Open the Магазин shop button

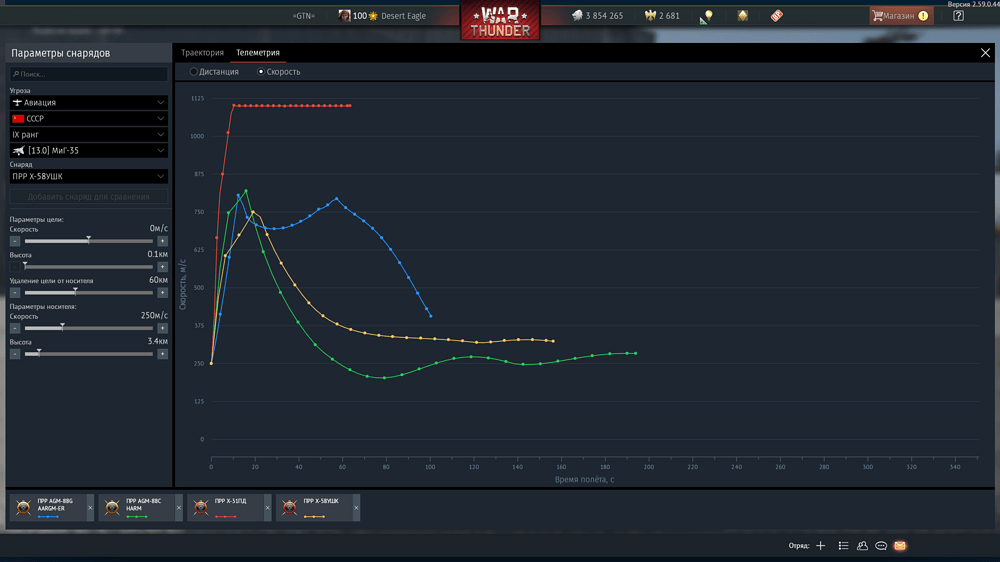click(x=901, y=15)
